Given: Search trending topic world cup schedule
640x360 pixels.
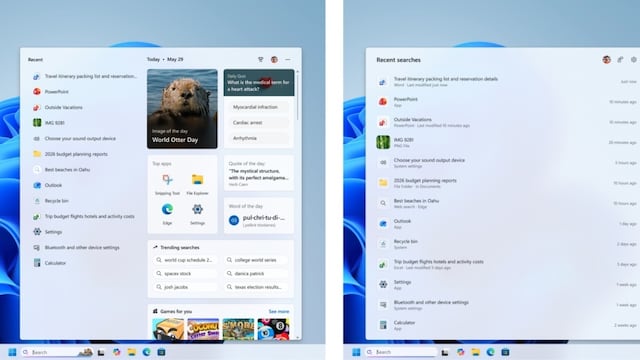Looking at the screenshot, I should tap(185, 260).
